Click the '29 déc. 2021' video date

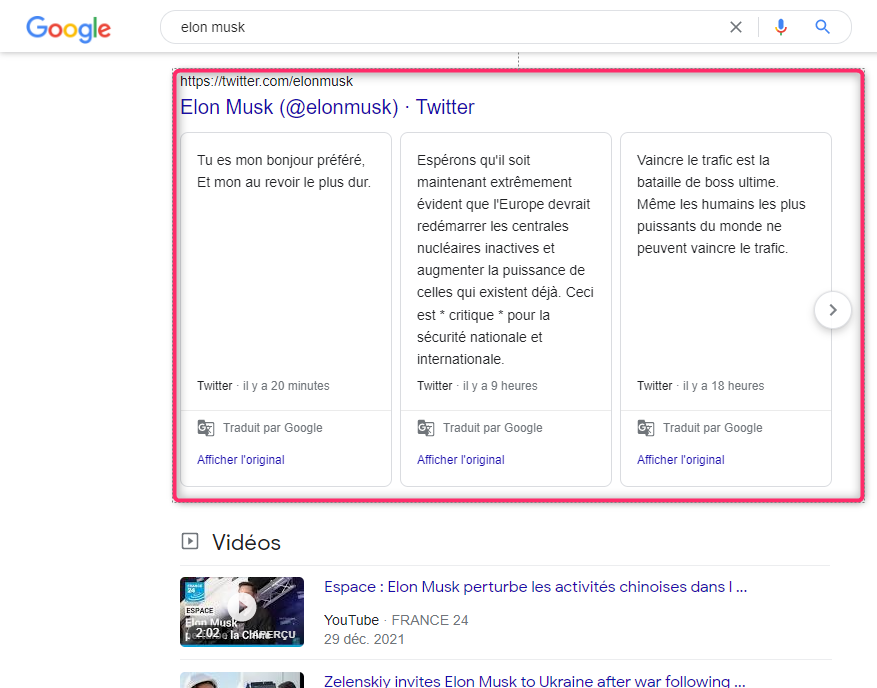[364, 639]
